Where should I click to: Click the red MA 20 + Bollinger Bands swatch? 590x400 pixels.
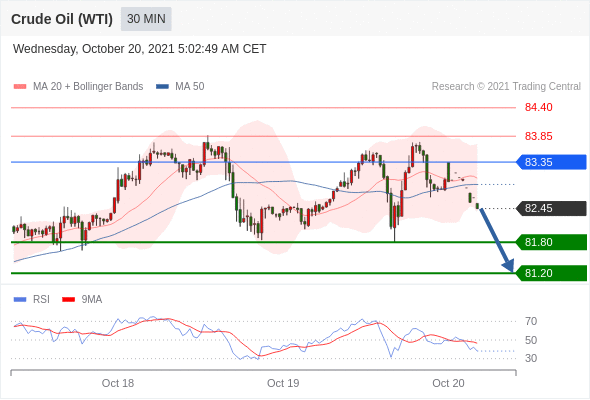[x=20, y=87]
